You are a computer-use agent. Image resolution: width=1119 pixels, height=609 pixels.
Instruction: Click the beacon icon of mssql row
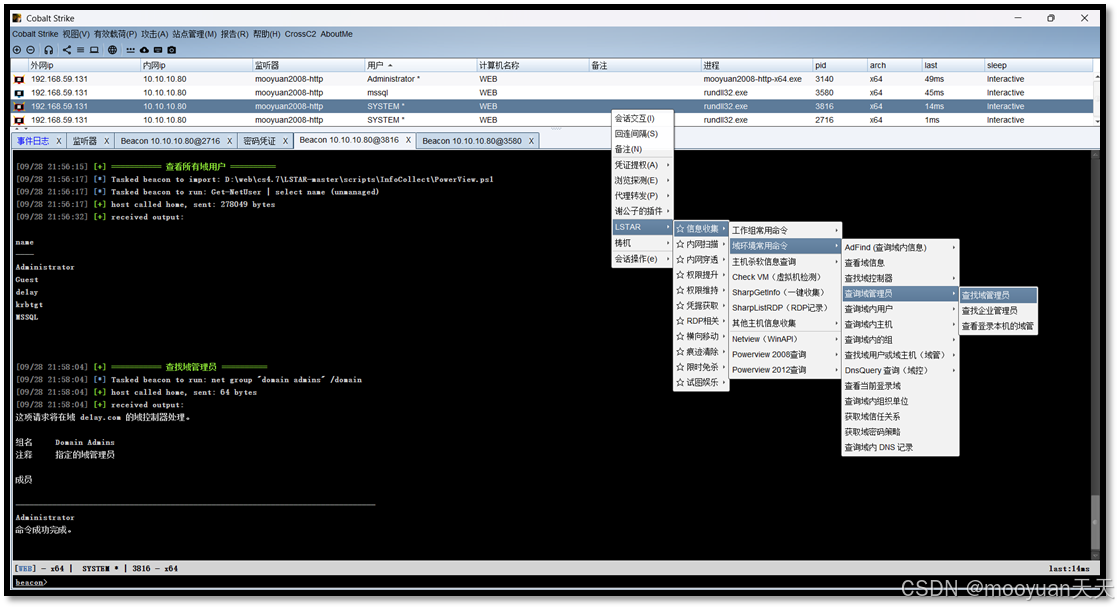click(x=19, y=93)
